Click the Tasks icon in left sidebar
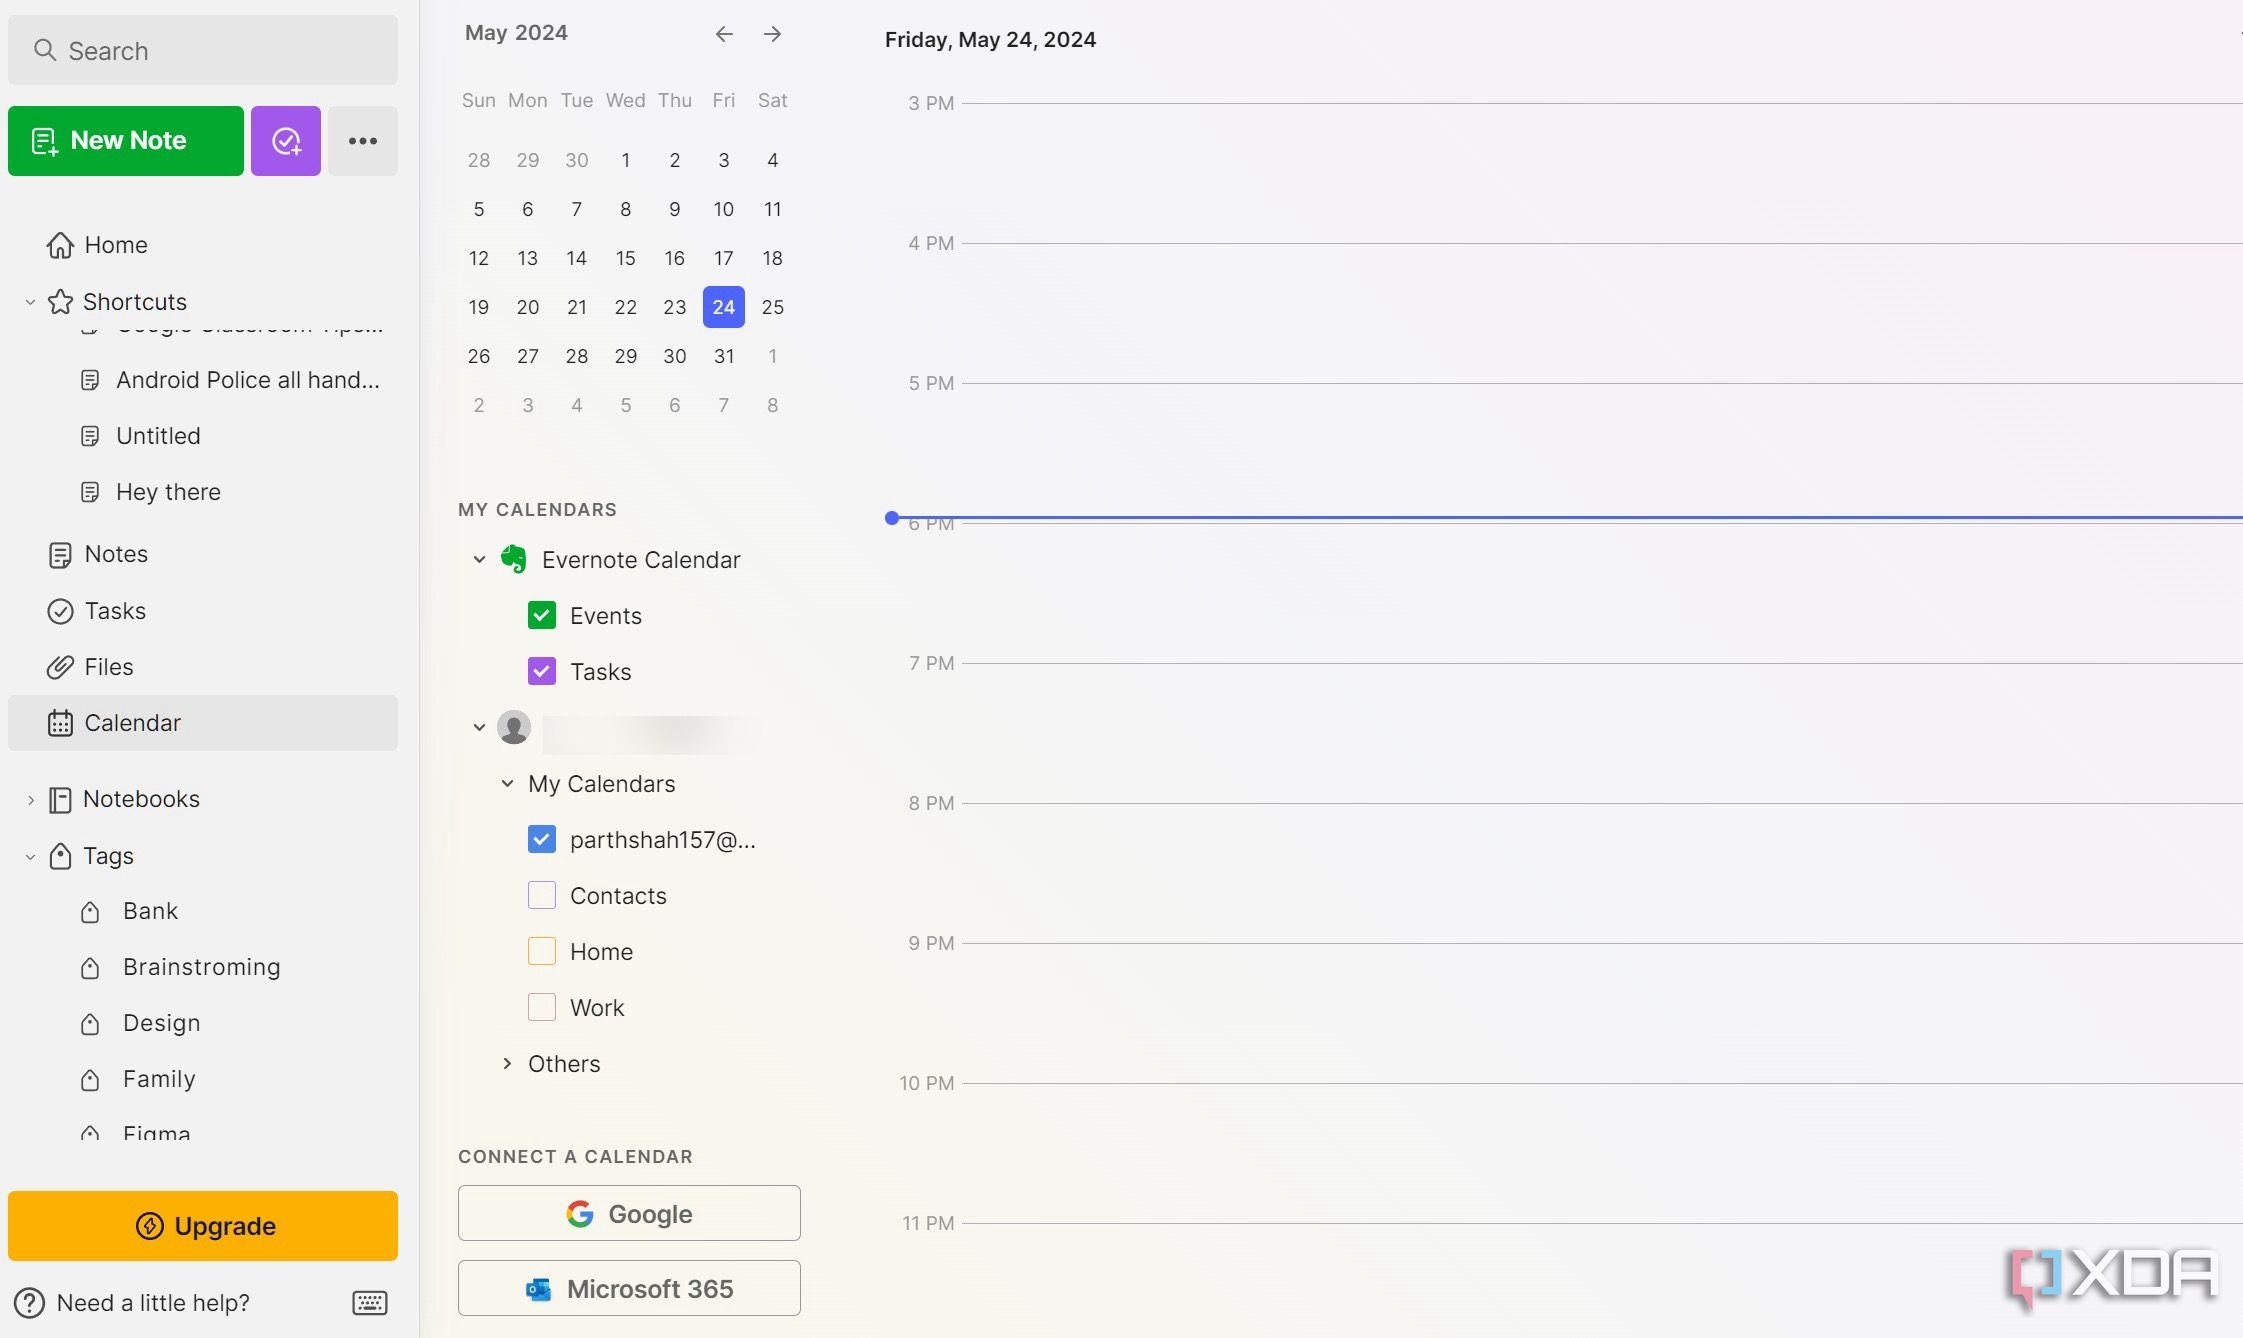 (59, 612)
